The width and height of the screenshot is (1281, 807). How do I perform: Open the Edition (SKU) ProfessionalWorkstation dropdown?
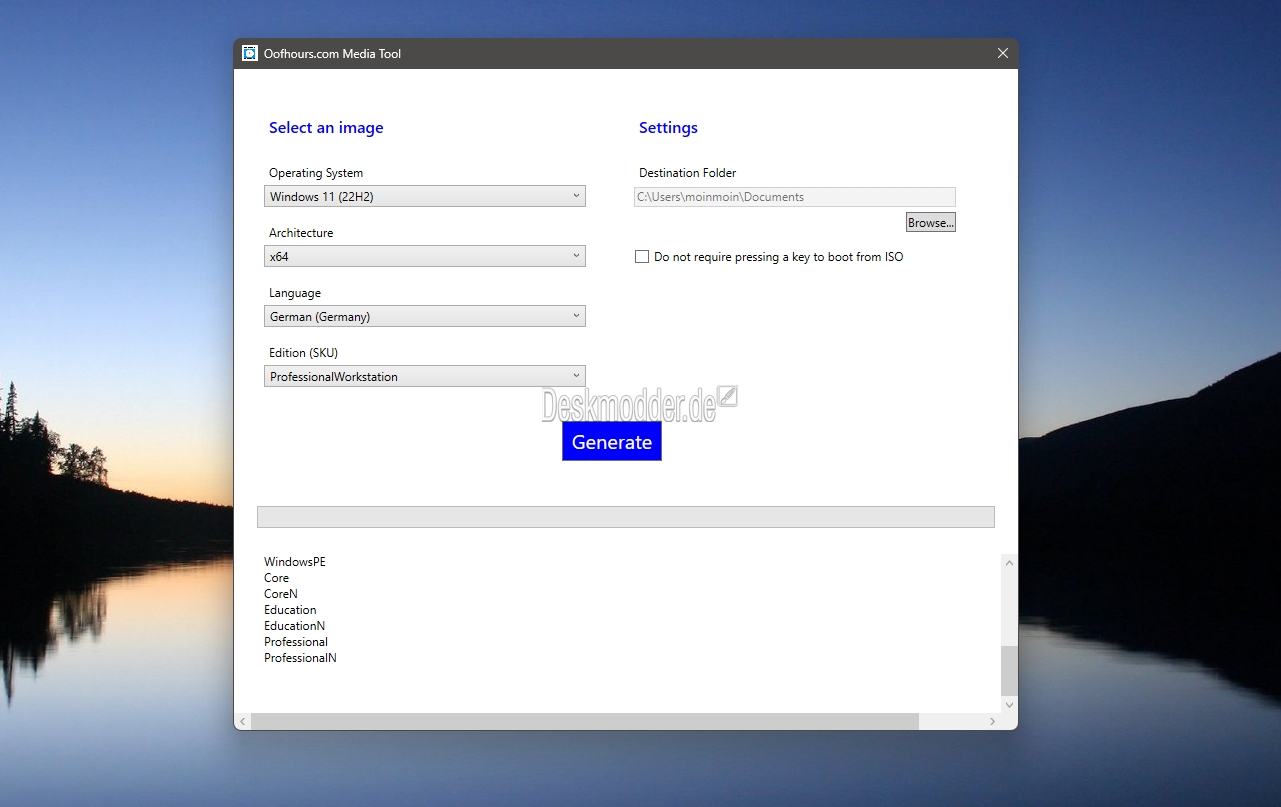[425, 376]
